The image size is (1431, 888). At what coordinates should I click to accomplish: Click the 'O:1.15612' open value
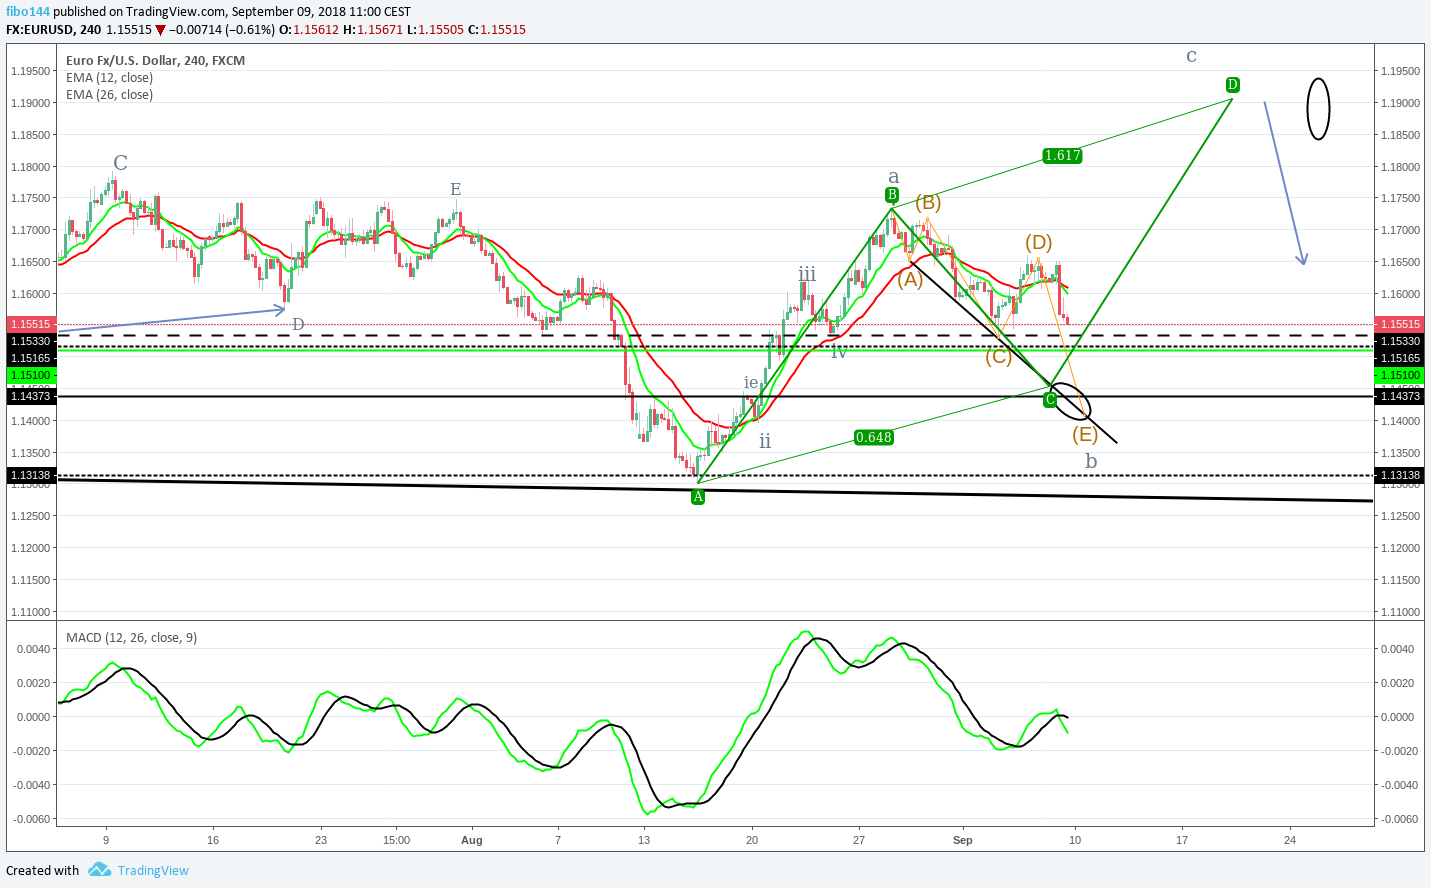[x=309, y=30]
